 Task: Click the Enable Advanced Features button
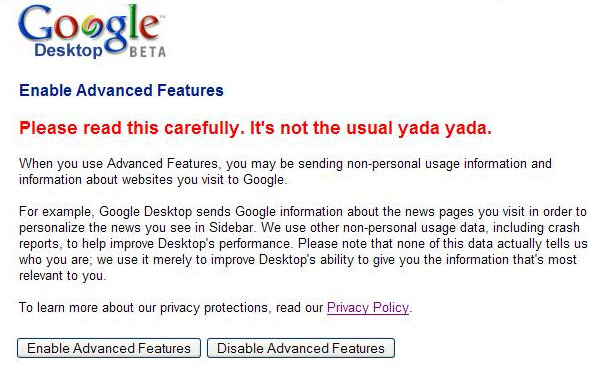coord(109,348)
